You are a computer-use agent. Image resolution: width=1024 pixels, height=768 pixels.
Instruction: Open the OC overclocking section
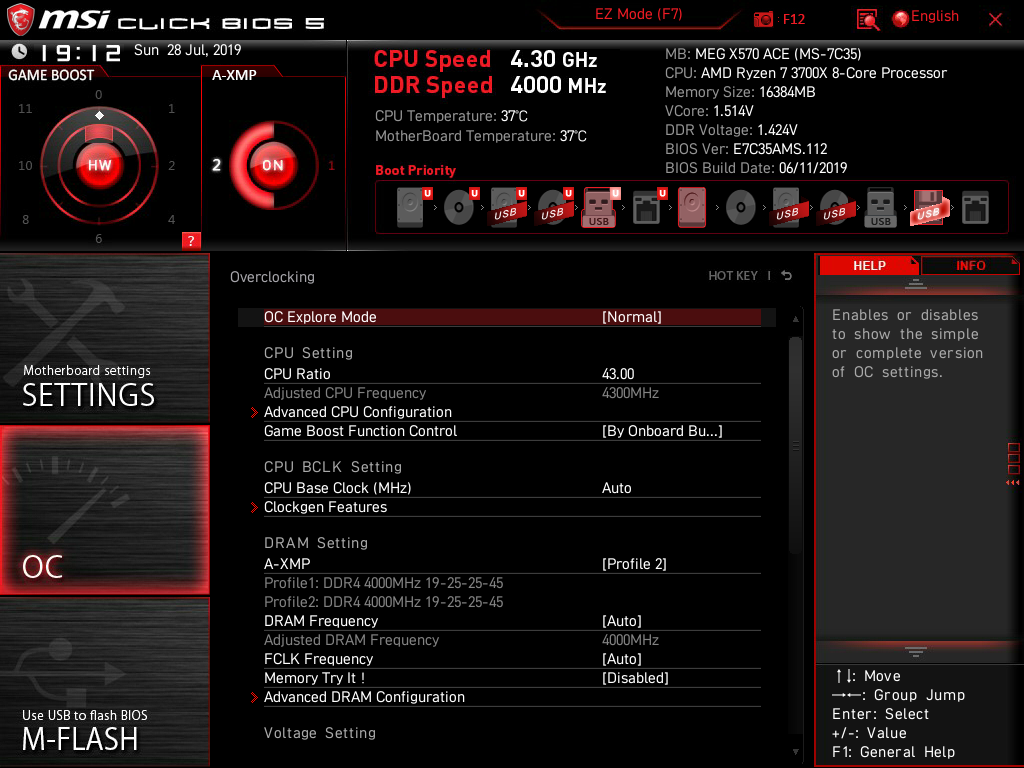(104, 510)
